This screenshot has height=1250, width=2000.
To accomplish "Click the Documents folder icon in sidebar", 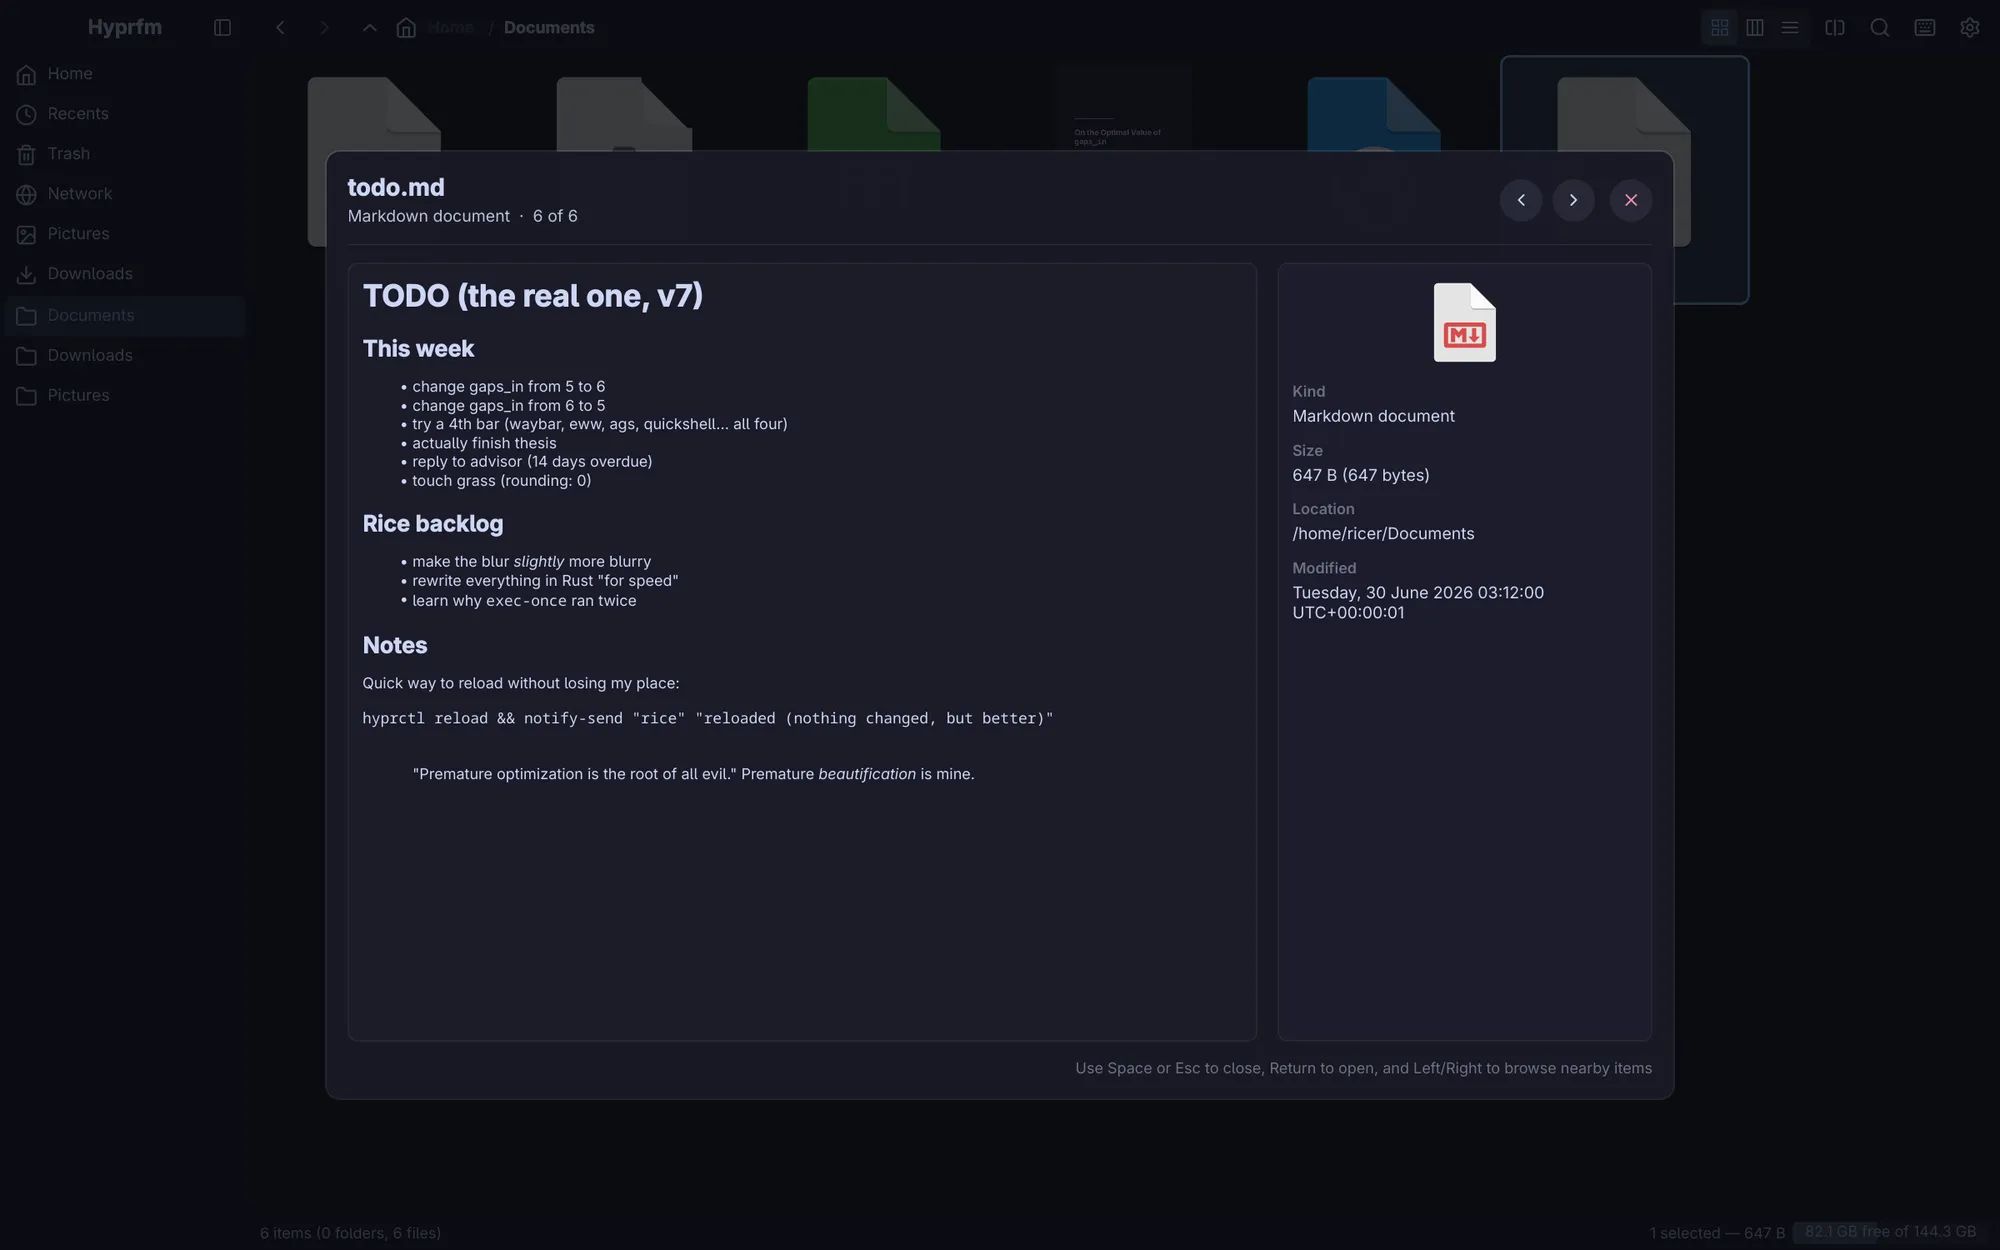I will [x=27, y=317].
